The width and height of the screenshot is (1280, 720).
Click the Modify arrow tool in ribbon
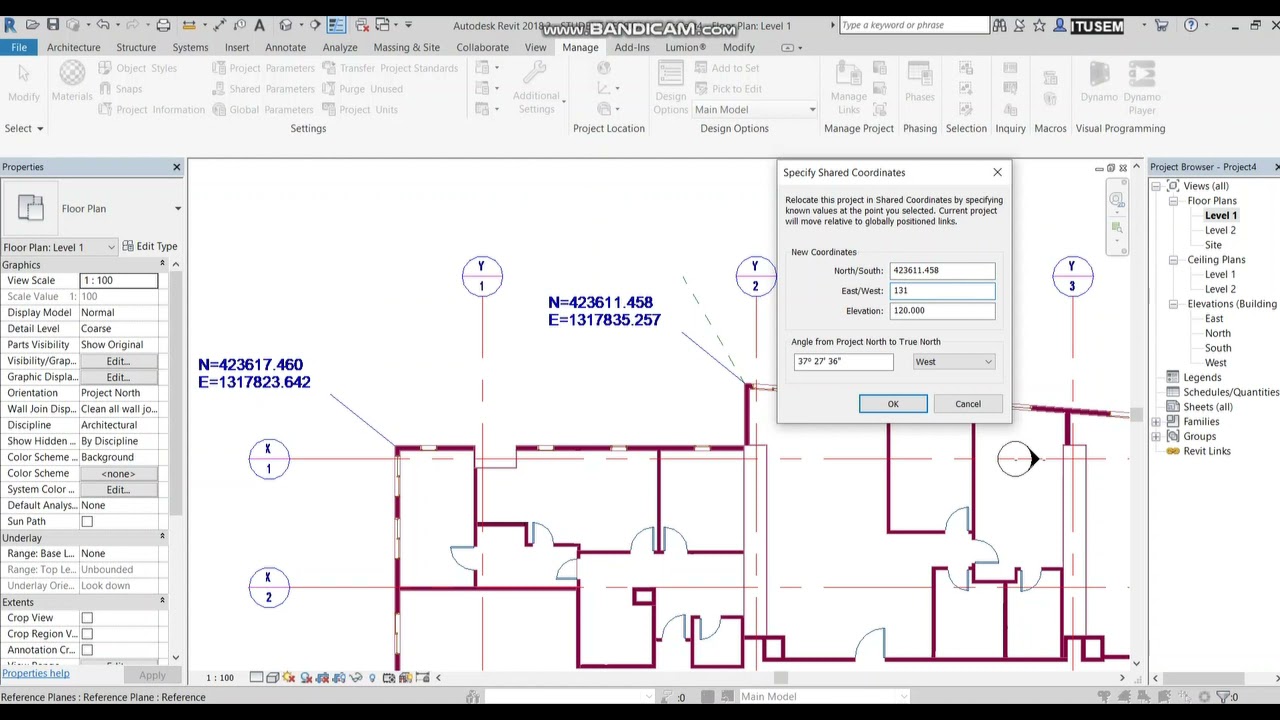(x=24, y=82)
